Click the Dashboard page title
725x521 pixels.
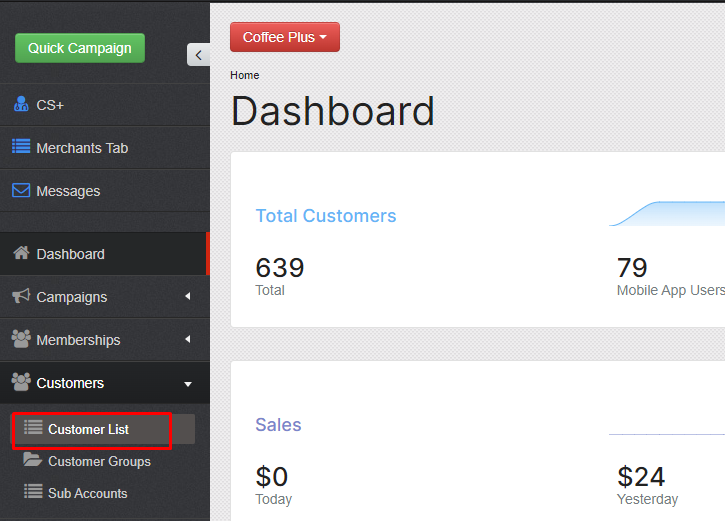tap(332, 111)
